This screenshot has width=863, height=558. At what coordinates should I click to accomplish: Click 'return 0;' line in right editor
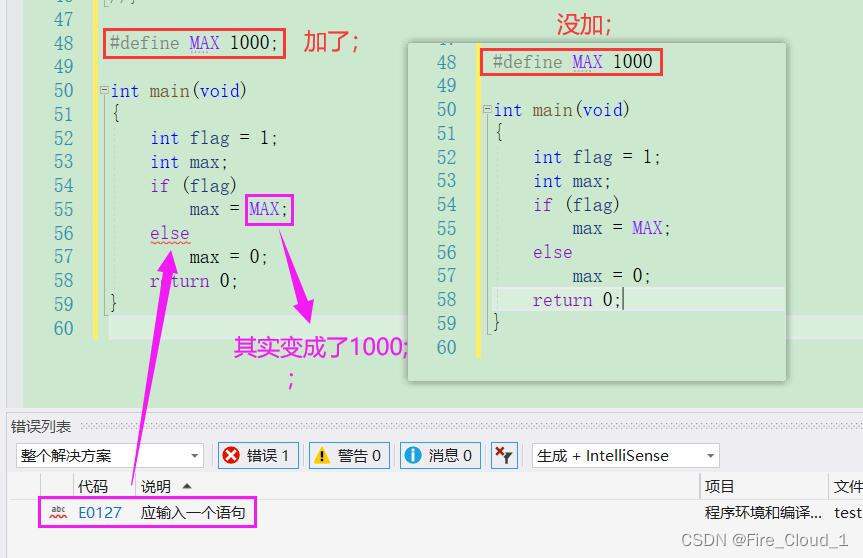[x=577, y=300]
